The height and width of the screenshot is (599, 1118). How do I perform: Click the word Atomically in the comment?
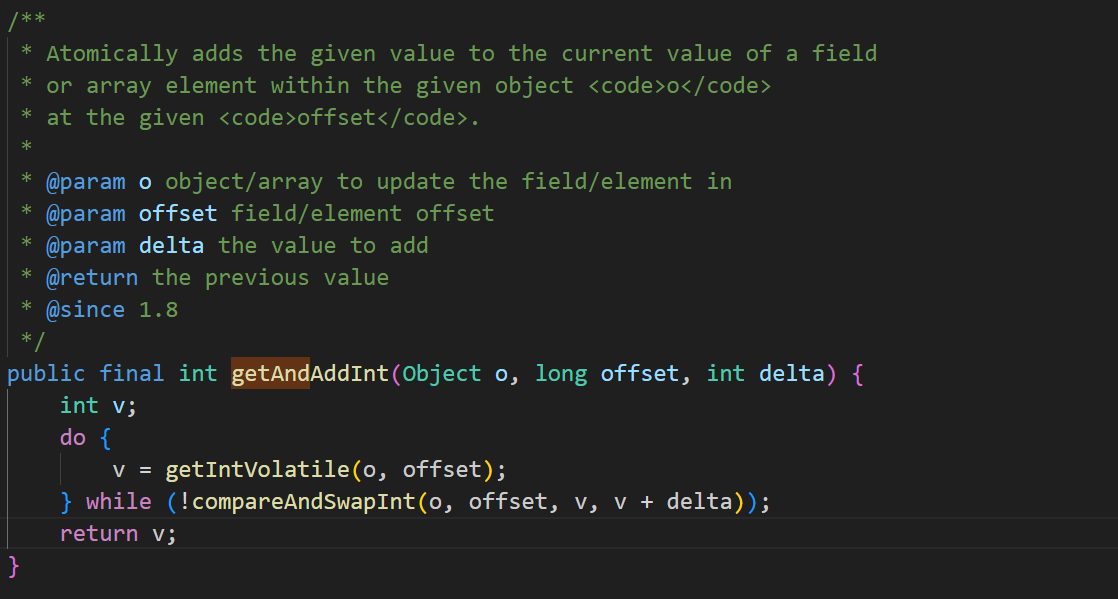pyautogui.click(x=112, y=53)
